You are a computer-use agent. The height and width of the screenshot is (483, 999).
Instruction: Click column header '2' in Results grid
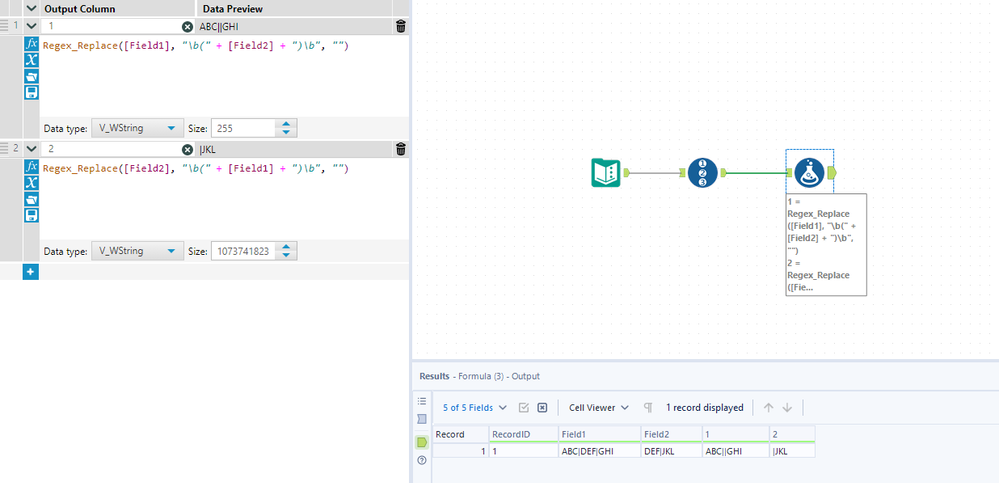[792, 434]
